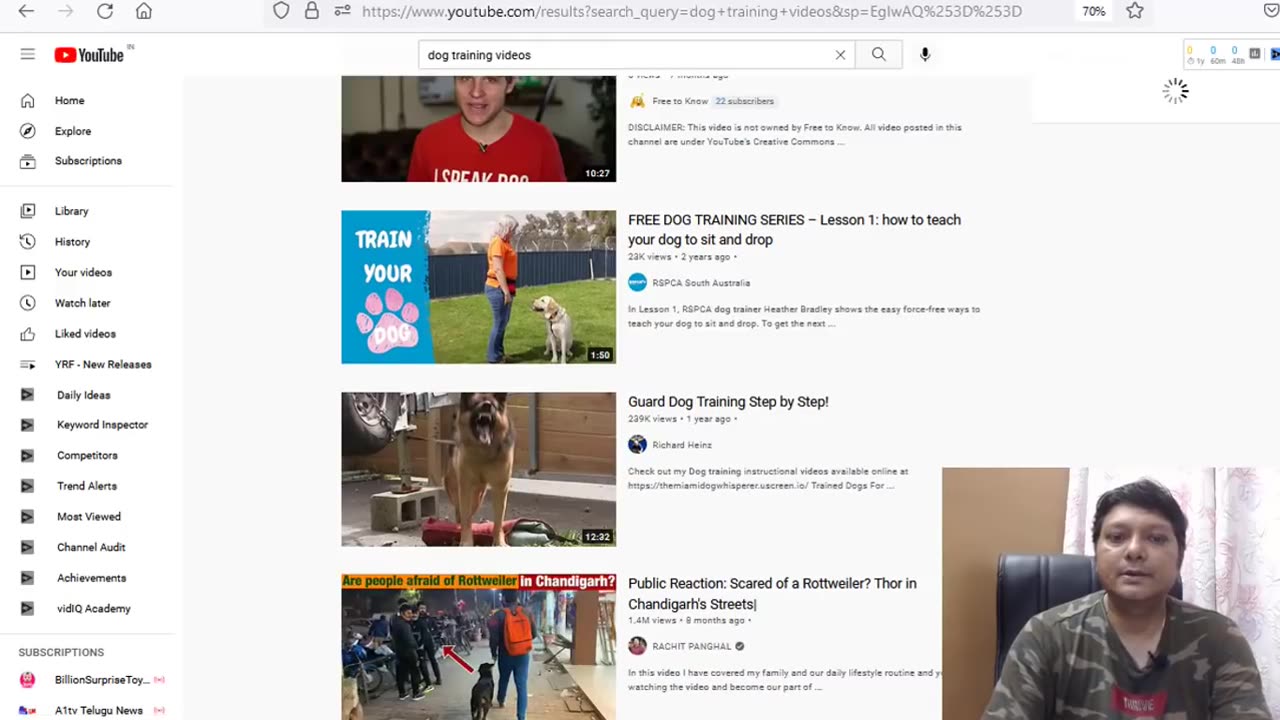1280x720 pixels.
Task: Open FREE DOG TRAINING SERIES Lesson 1 title
Action: [794, 230]
